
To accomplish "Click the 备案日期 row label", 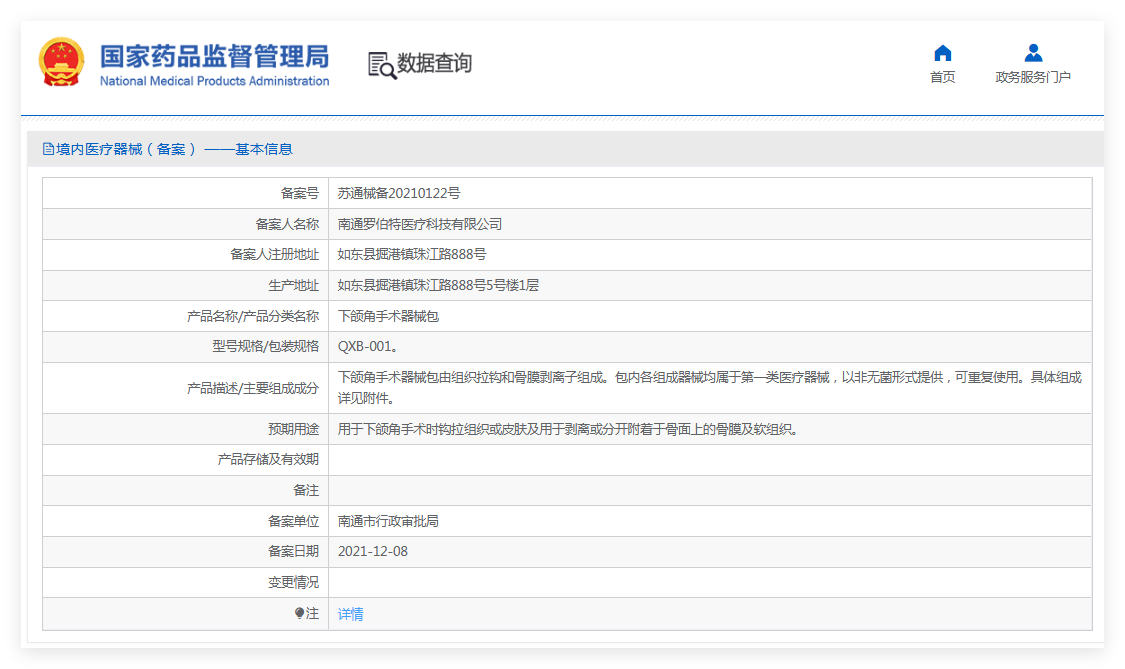I will click(x=293, y=551).
